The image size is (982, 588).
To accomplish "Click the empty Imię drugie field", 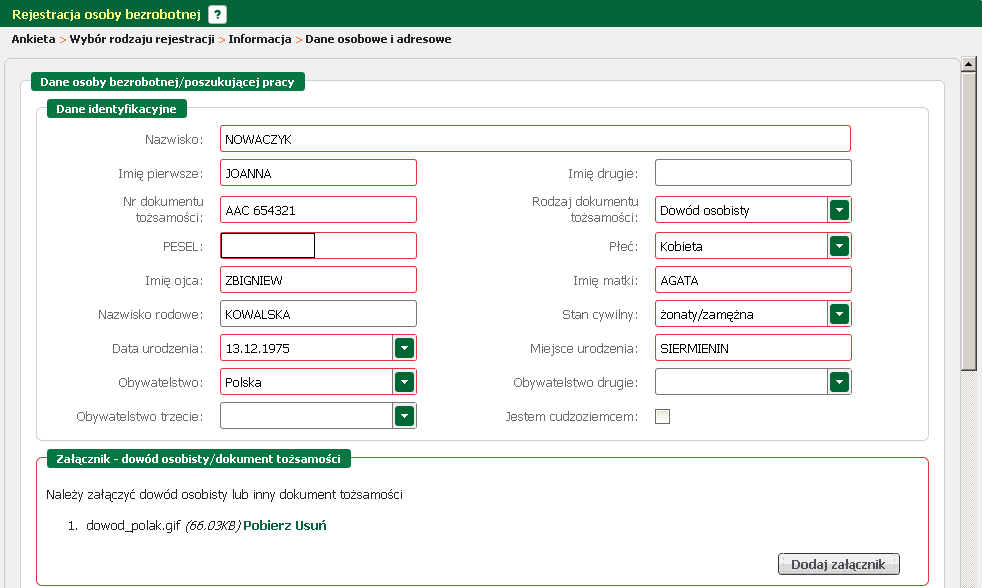I will pos(753,173).
